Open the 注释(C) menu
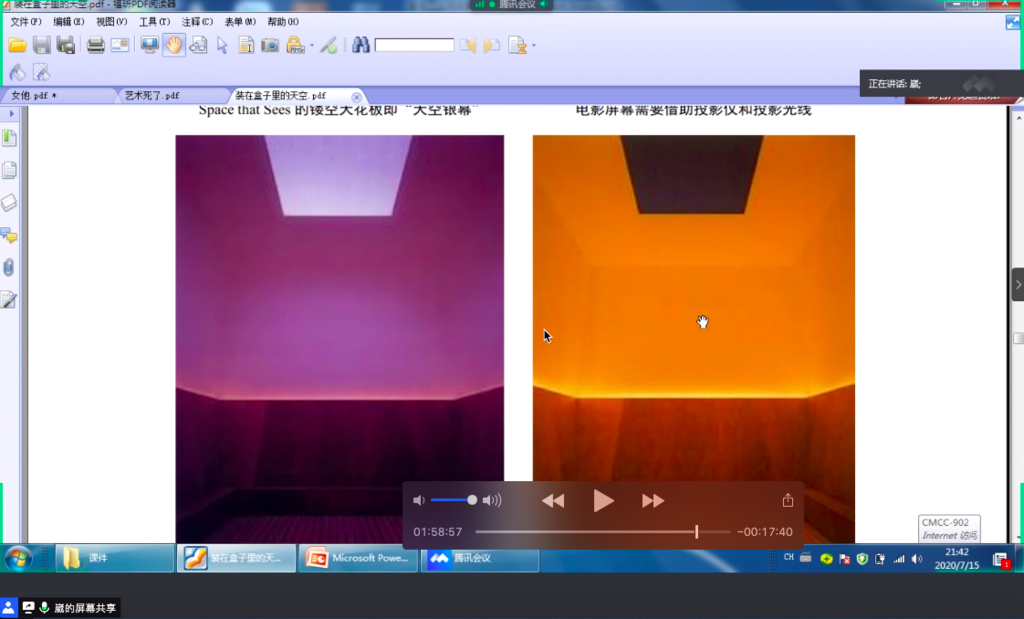 [197, 22]
